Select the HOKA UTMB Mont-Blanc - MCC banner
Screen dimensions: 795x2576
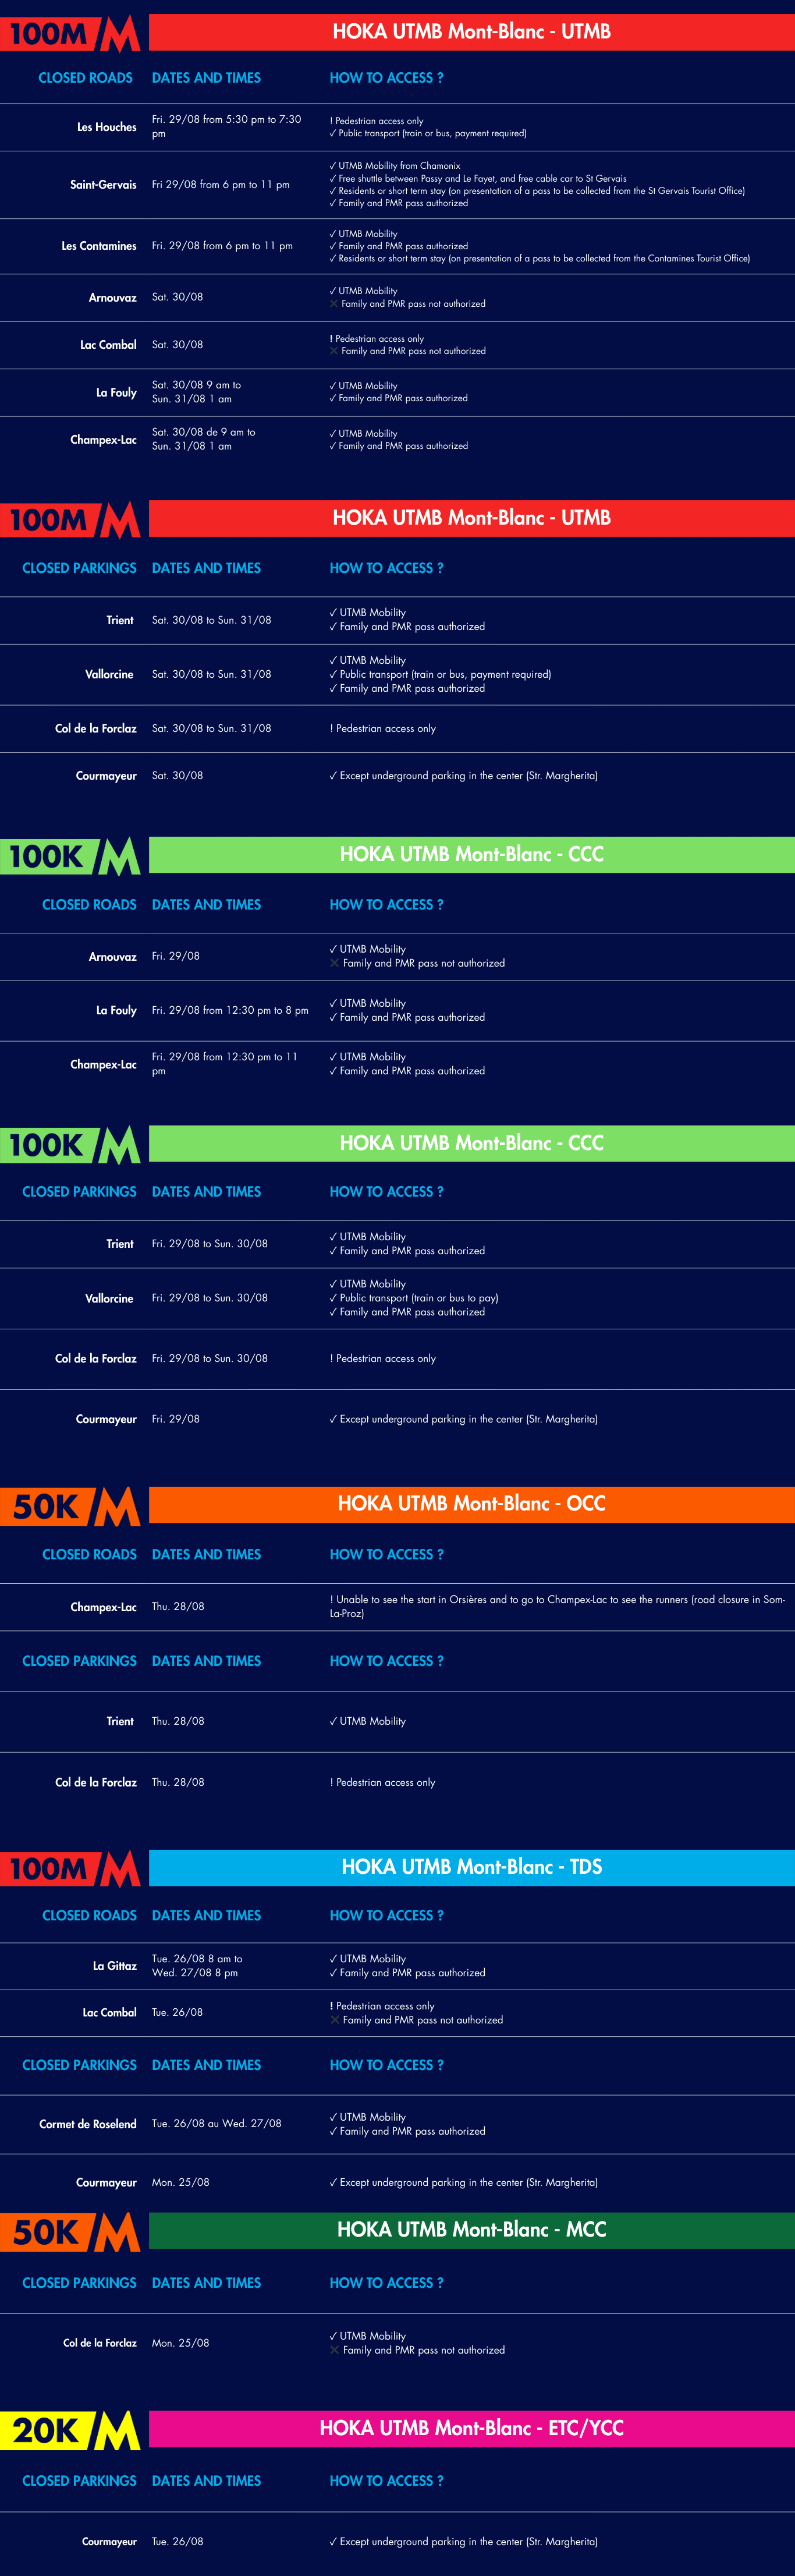(x=472, y=2230)
